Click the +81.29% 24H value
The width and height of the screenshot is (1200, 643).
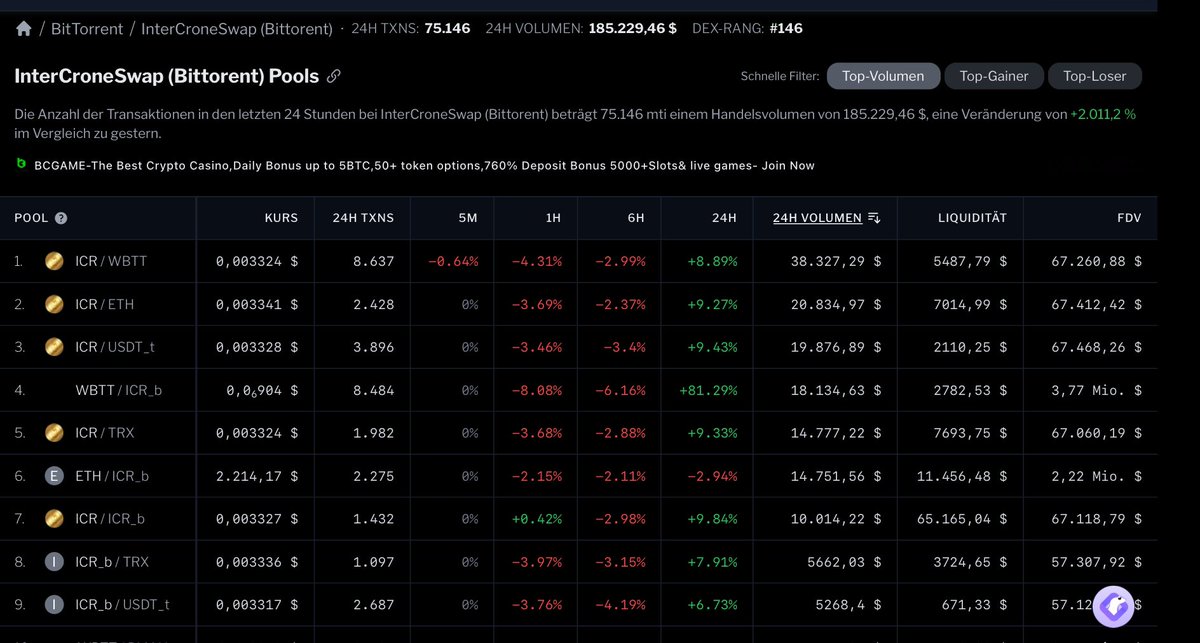pyautogui.click(x=708, y=390)
